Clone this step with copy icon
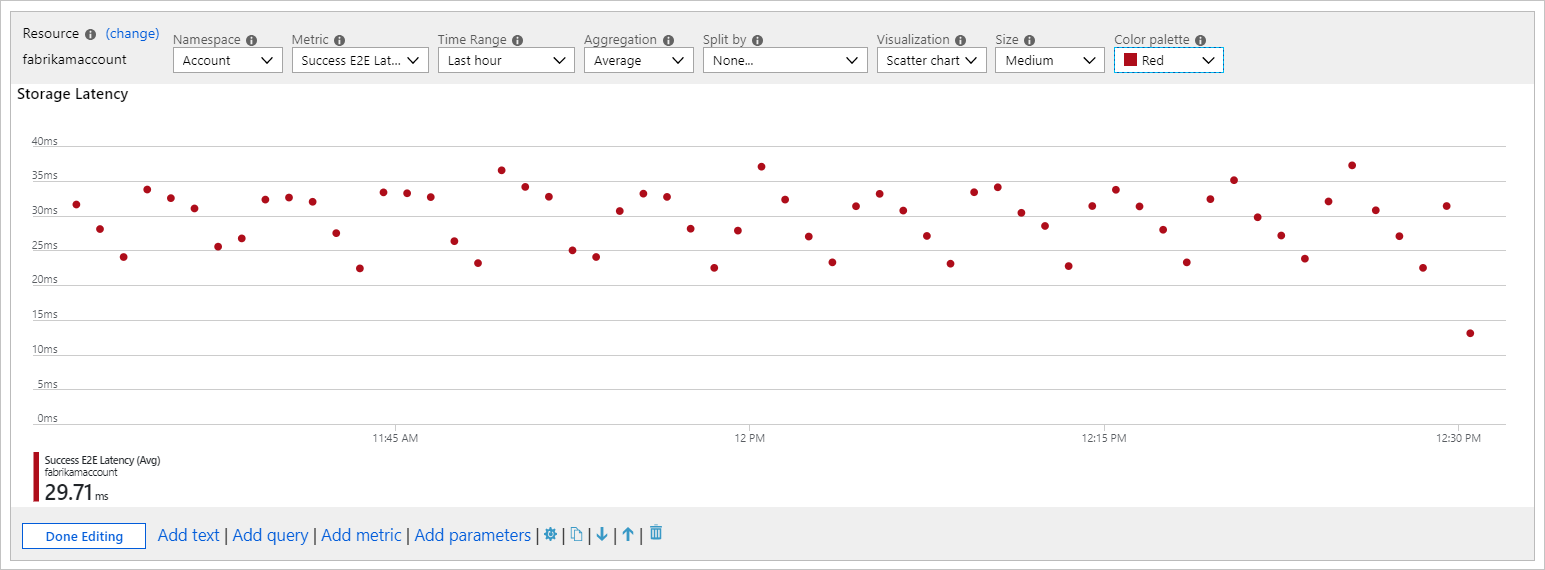1545x570 pixels. coord(576,535)
